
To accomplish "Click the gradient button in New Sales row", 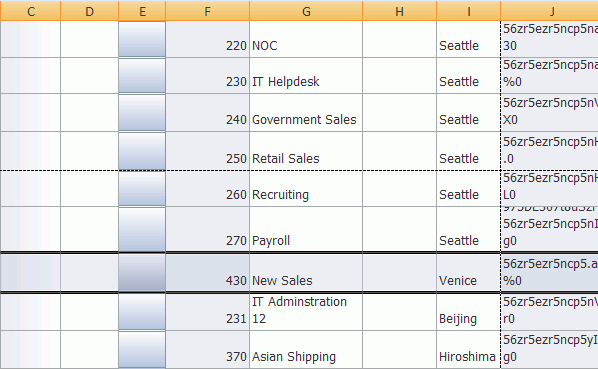I will pyautogui.click(x=142, y=273).
